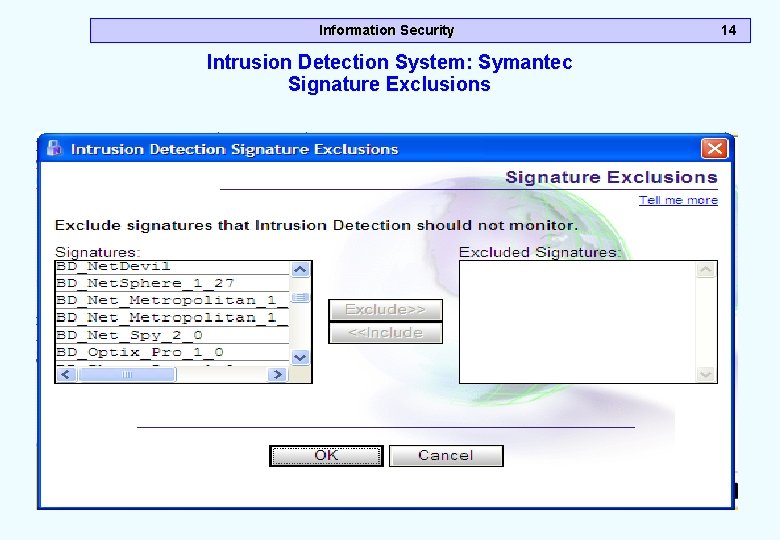Screen dimensions: 780x540
Task: Click the dialog title bar lock icon
Action: click(54, 148)
